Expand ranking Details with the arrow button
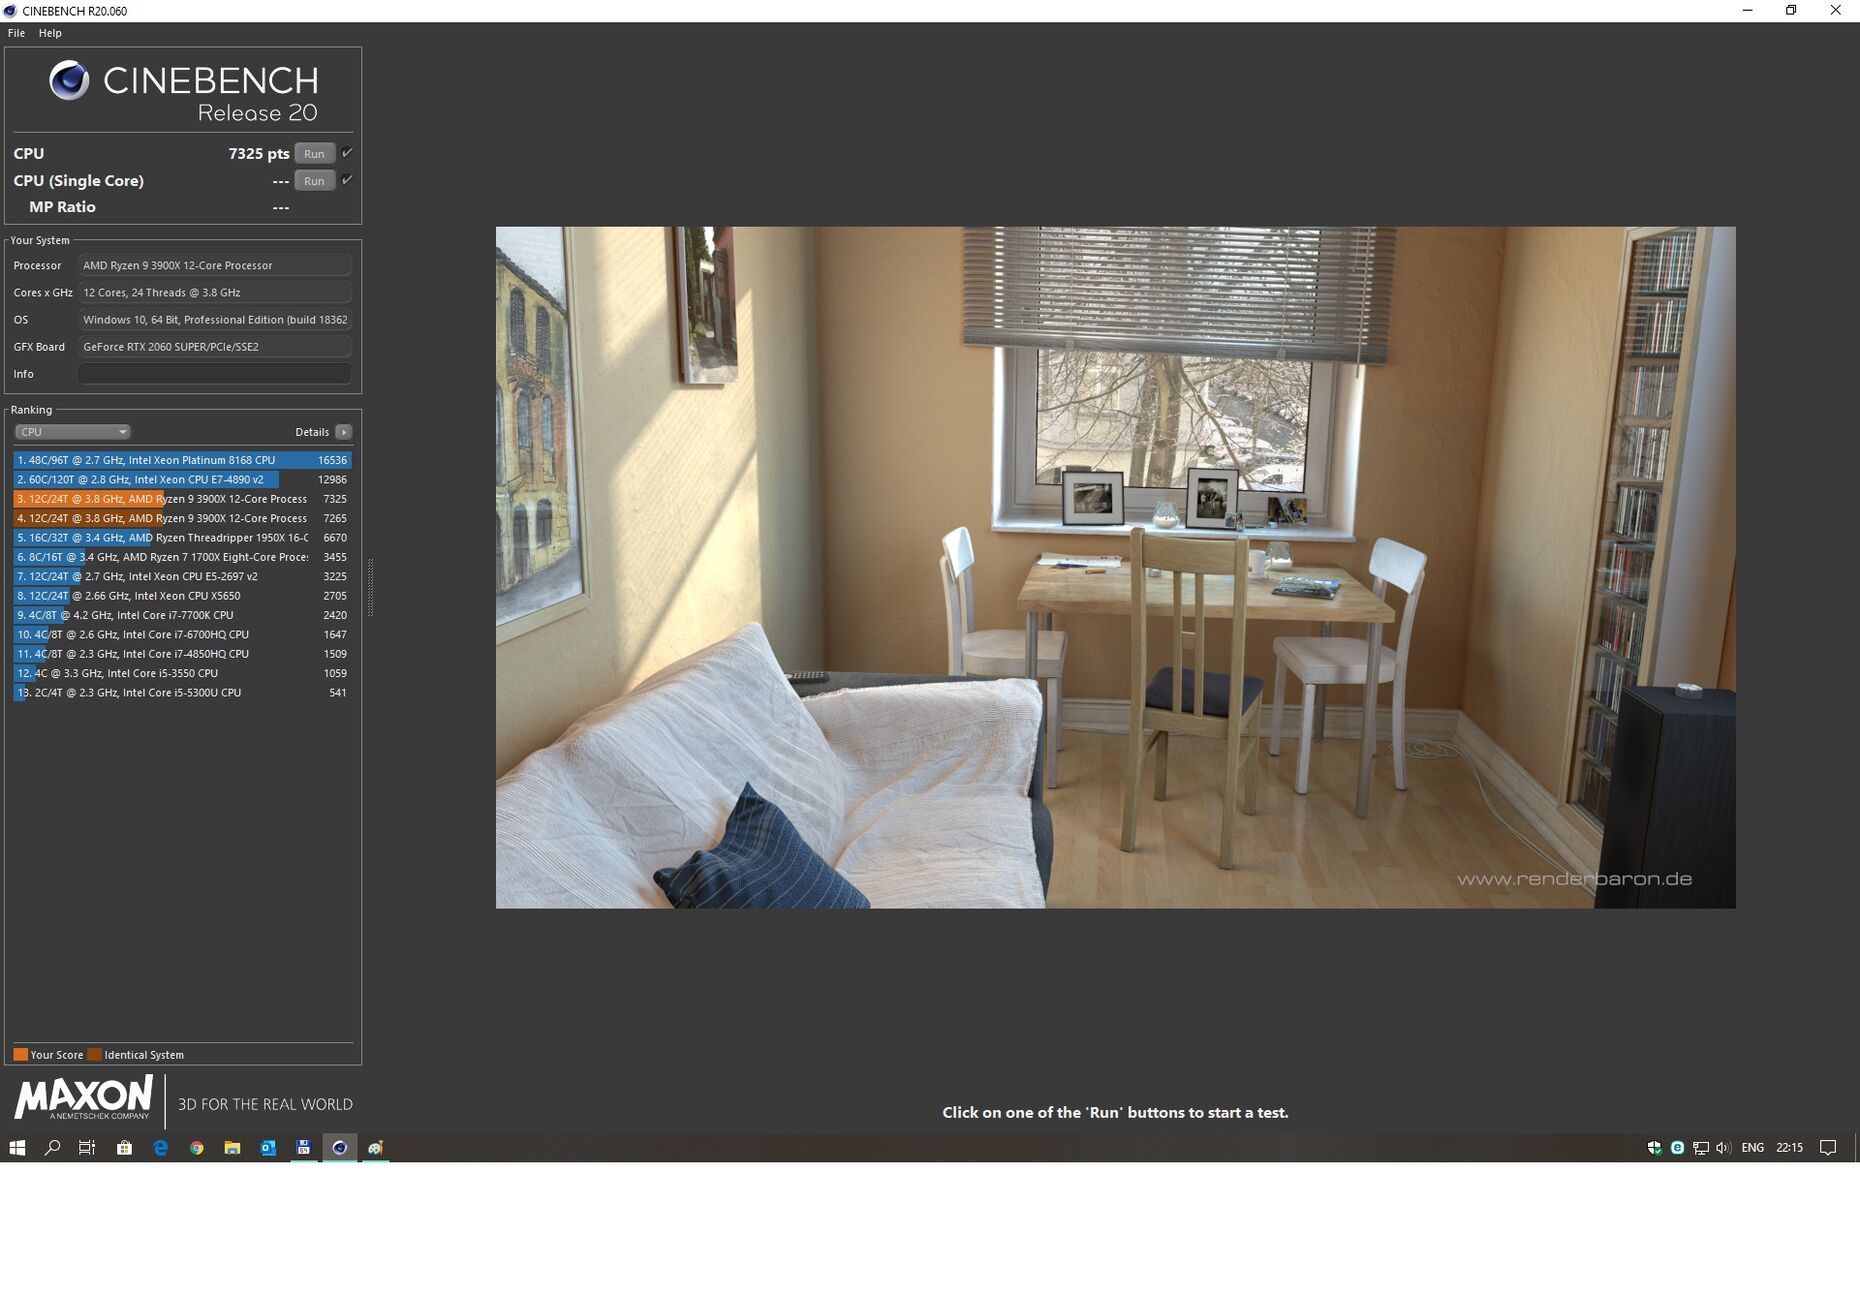 tap(343, 432)
